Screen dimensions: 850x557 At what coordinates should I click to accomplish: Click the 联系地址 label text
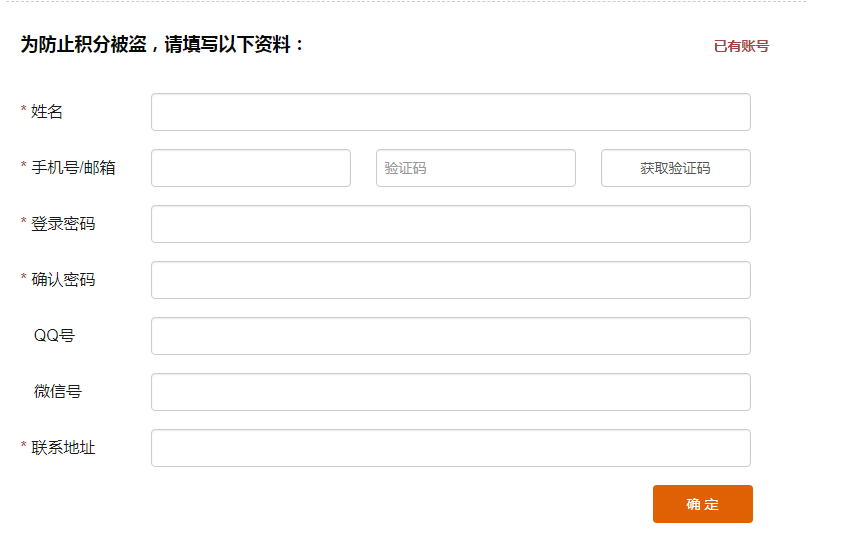tap(63, 448)
